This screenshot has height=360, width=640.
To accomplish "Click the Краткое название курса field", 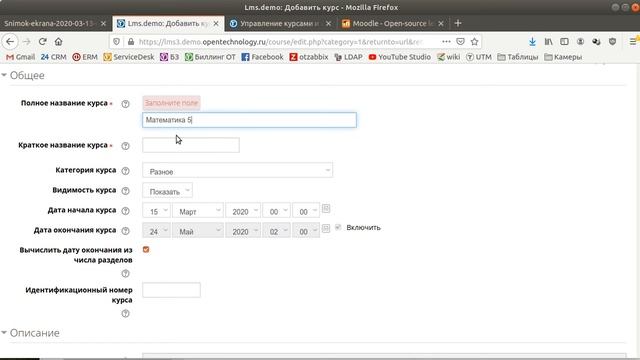I will coord(191,145).
